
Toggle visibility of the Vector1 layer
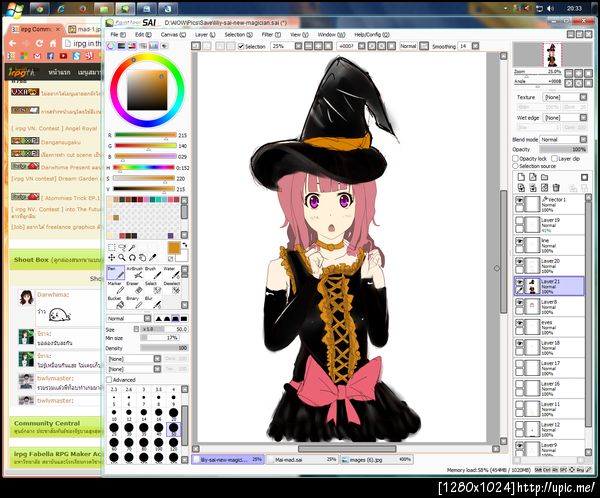pos(519,200)
